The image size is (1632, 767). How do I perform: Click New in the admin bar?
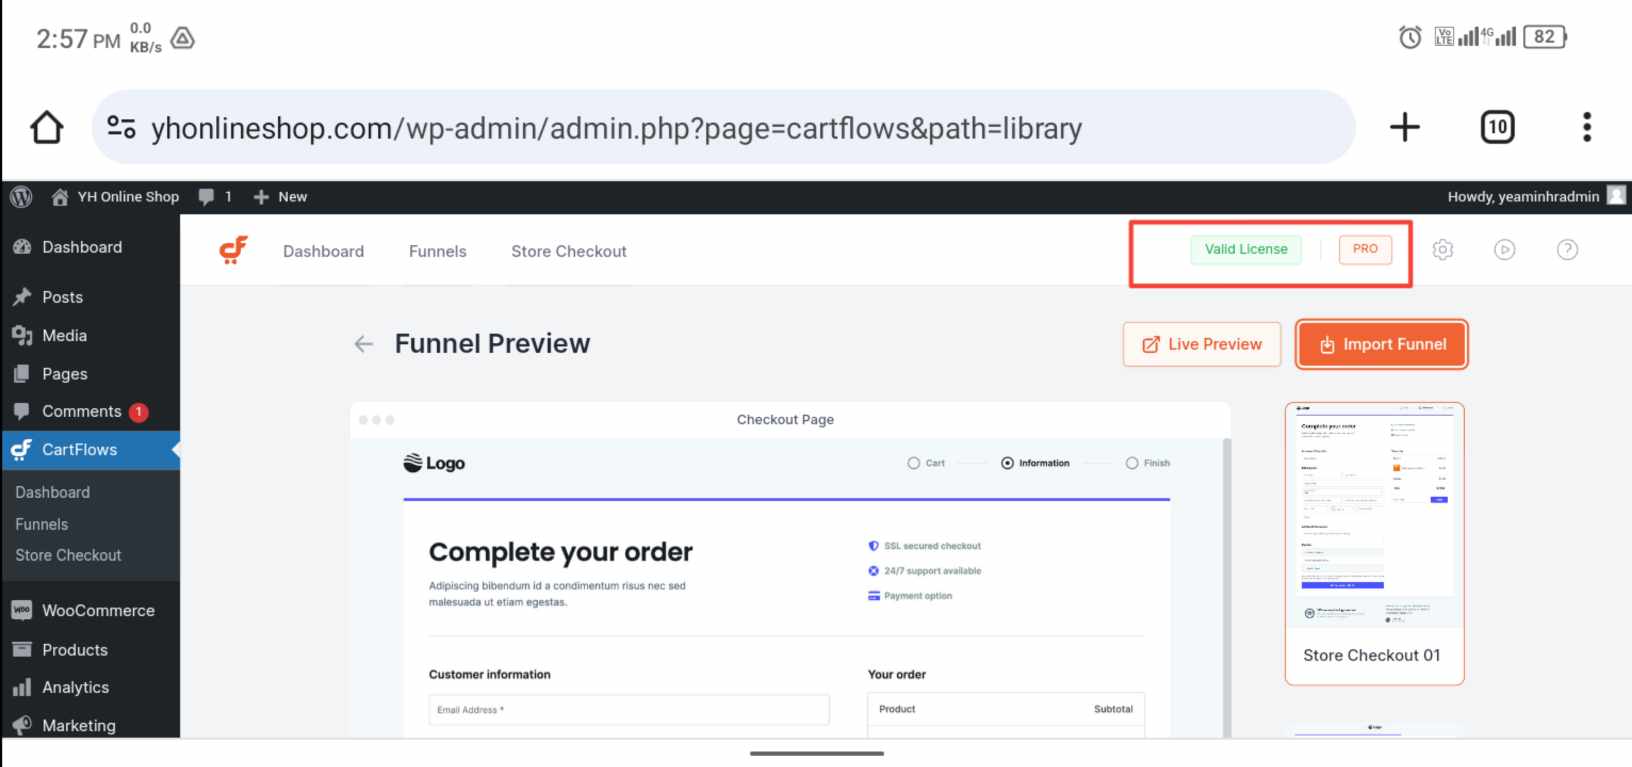click(280, 197)
